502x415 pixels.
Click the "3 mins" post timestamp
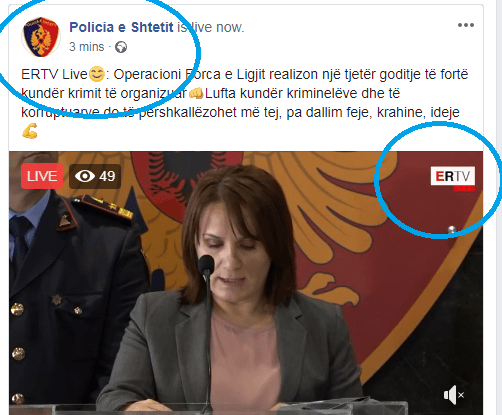[x=87, y=47]
